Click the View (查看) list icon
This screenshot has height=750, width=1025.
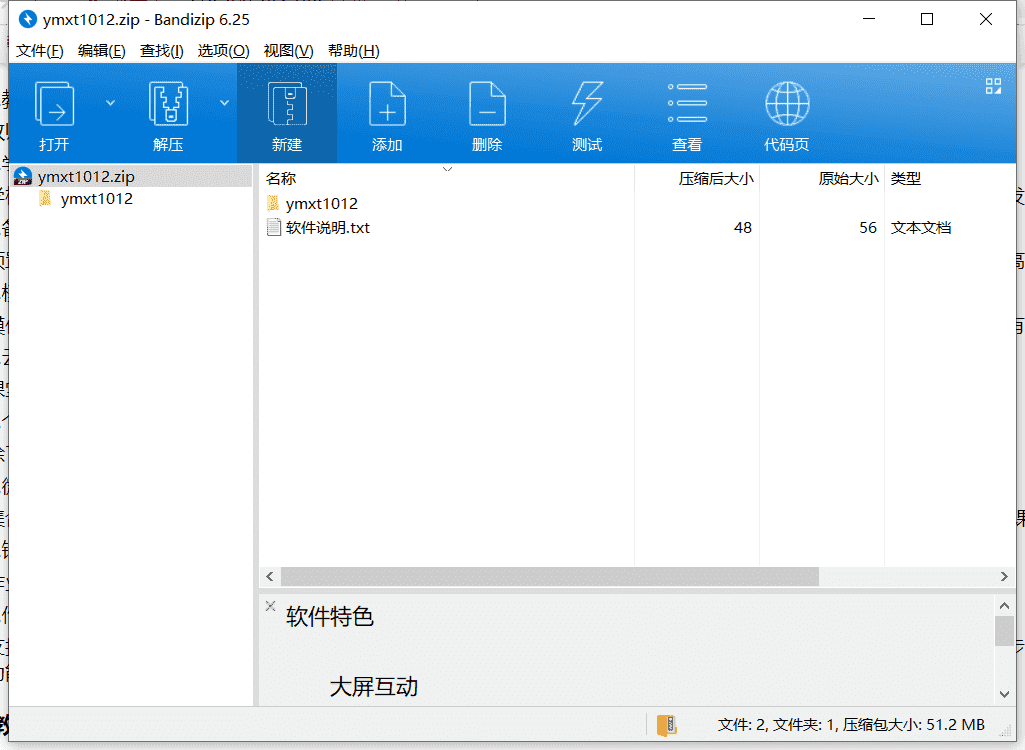coord(687,103)
